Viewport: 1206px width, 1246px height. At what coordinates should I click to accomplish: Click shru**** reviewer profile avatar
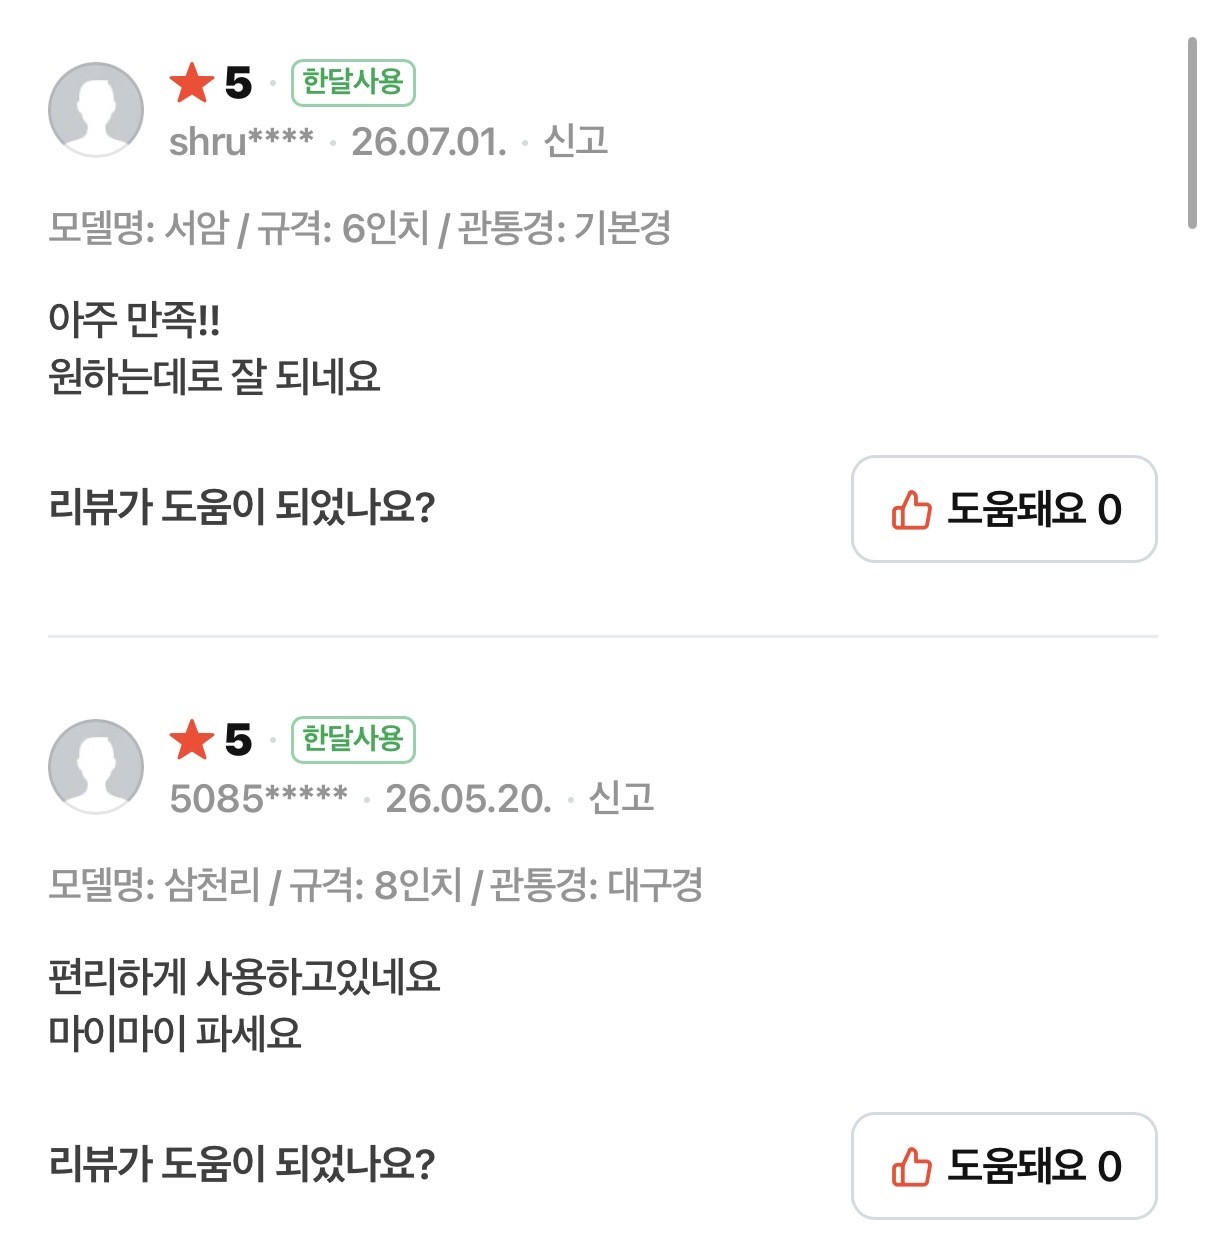click(96, 109)
